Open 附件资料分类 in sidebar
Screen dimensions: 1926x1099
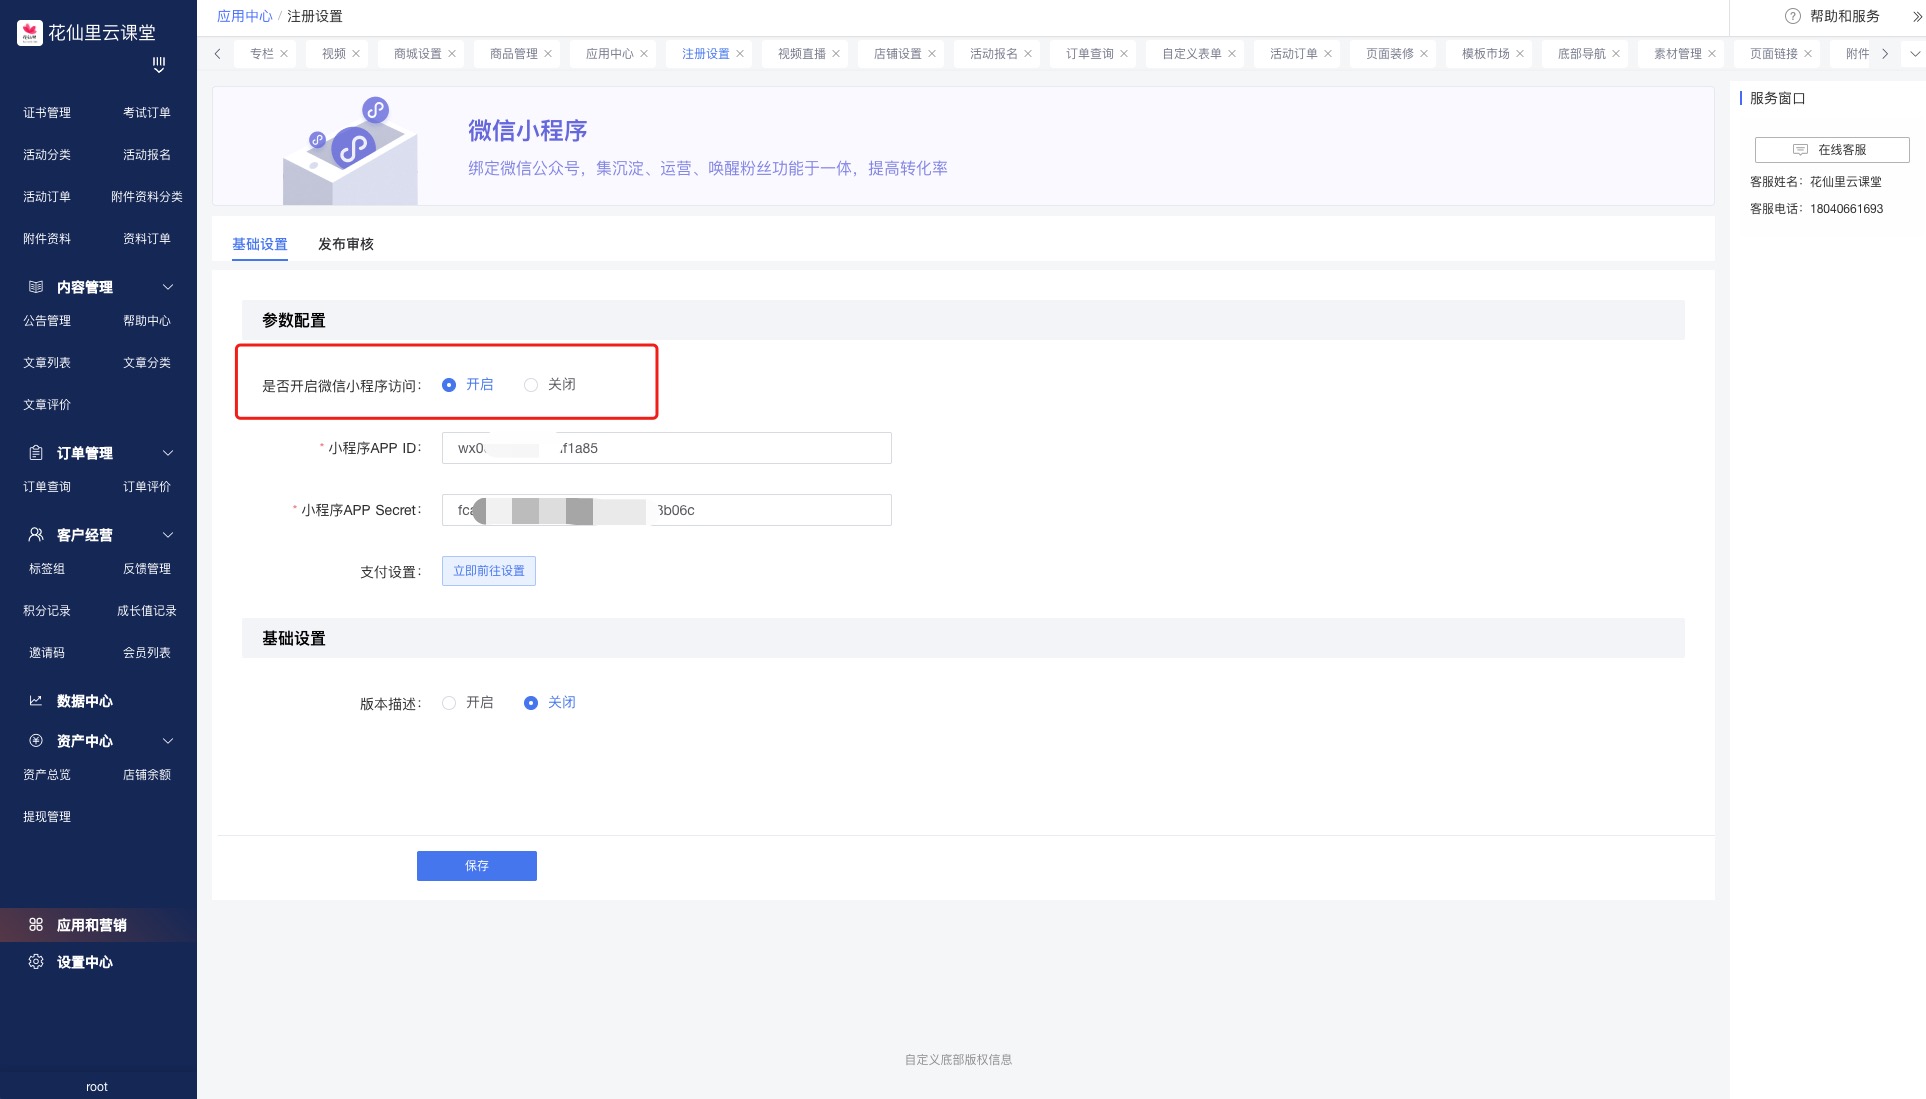click(147, 197)
